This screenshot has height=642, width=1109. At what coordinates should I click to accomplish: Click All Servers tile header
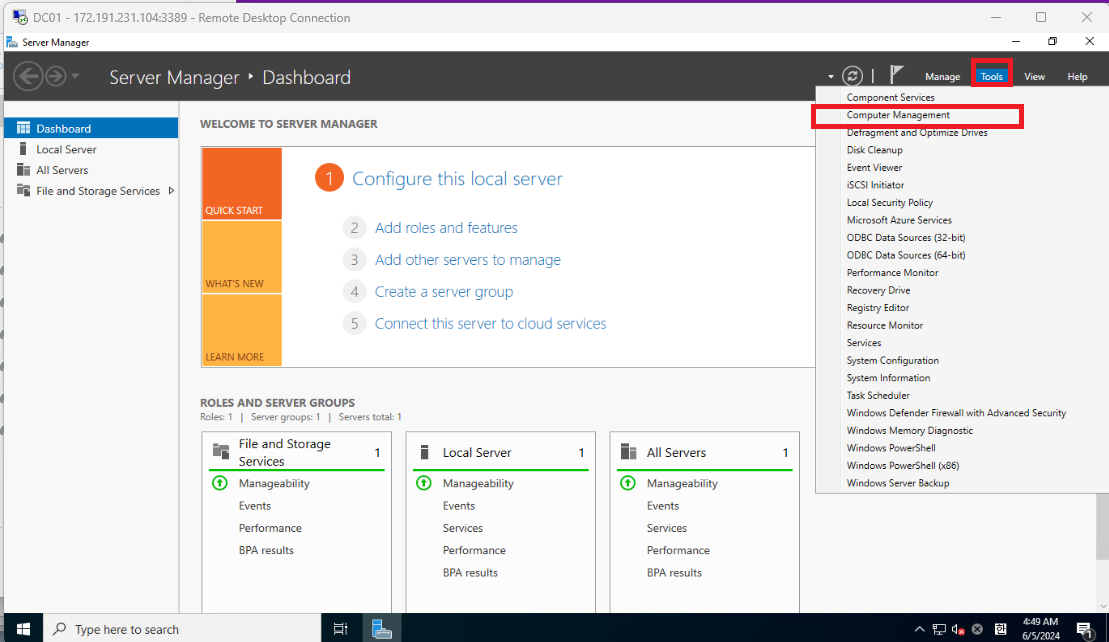click(x=704, y=452)
